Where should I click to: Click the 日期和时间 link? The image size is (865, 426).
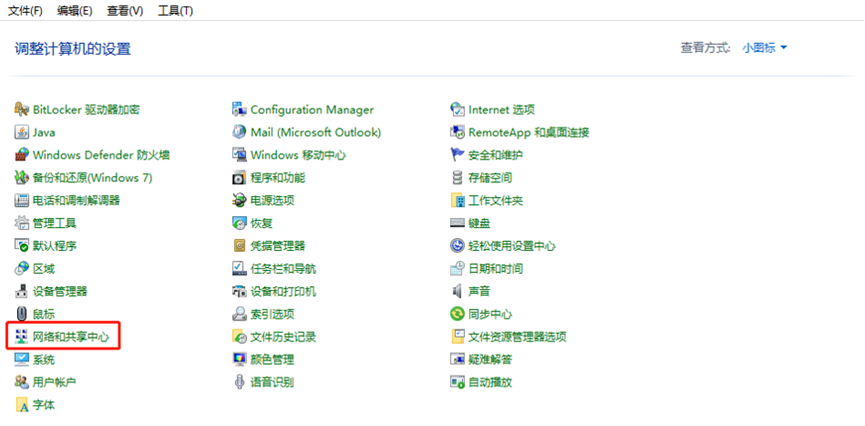tap(495, 268)
